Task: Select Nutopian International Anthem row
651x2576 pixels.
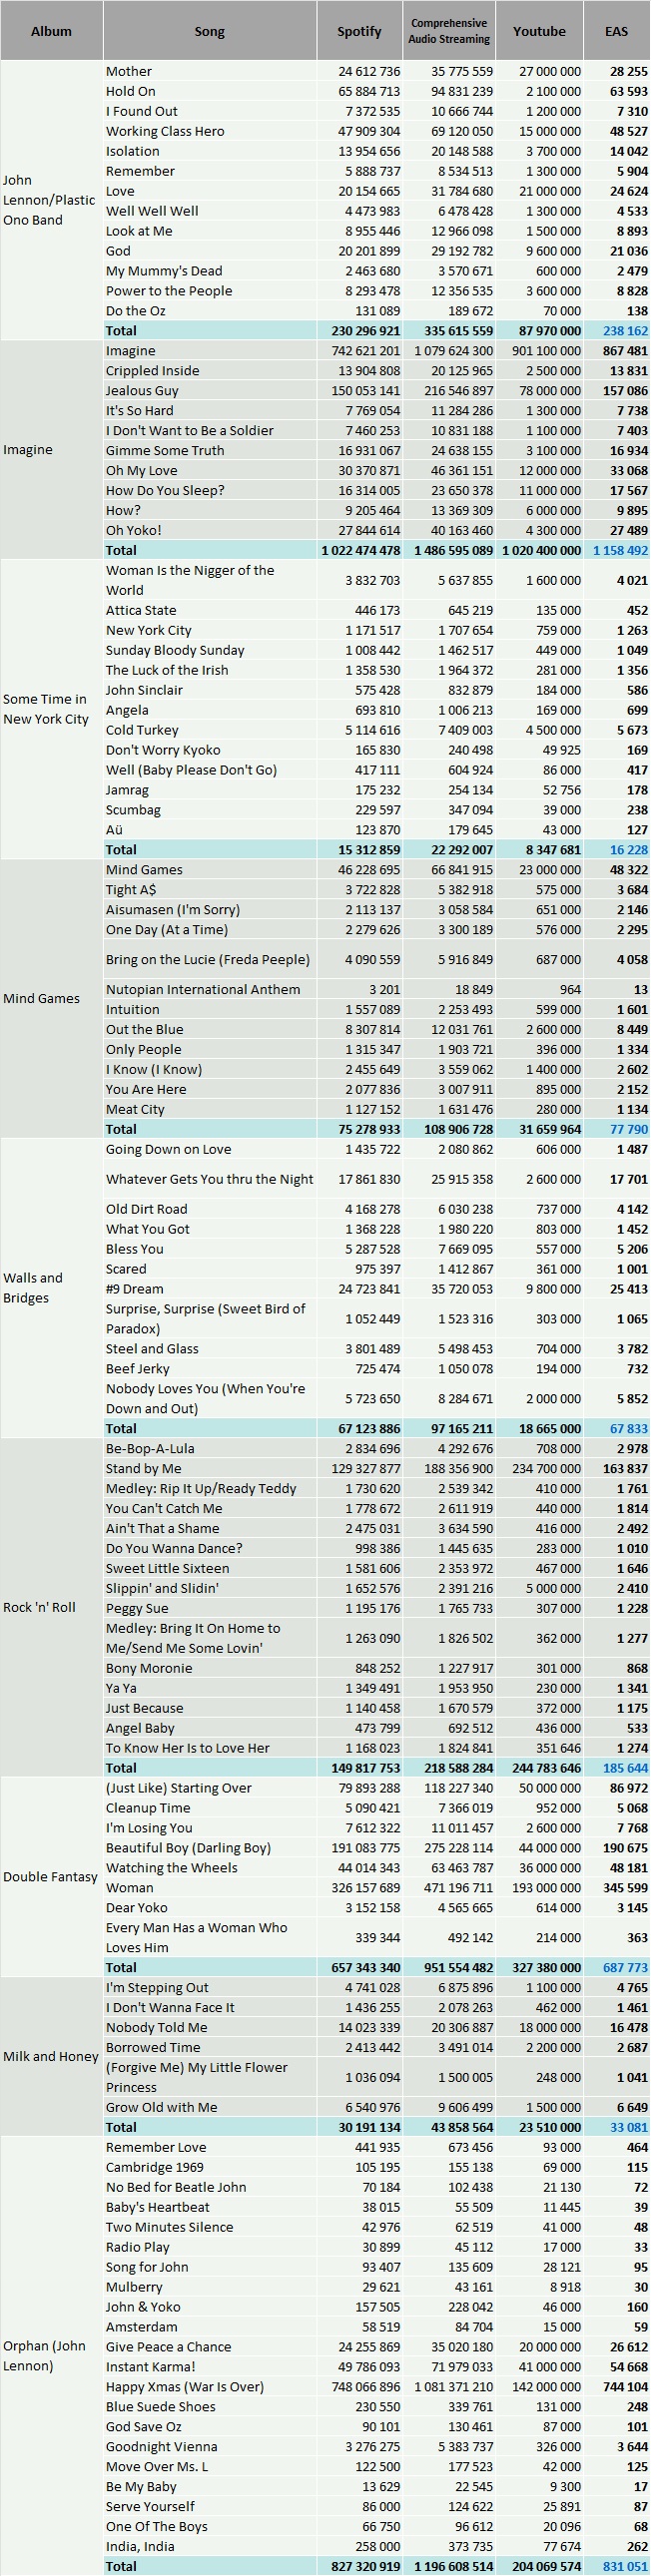Action: pos(203,989)
